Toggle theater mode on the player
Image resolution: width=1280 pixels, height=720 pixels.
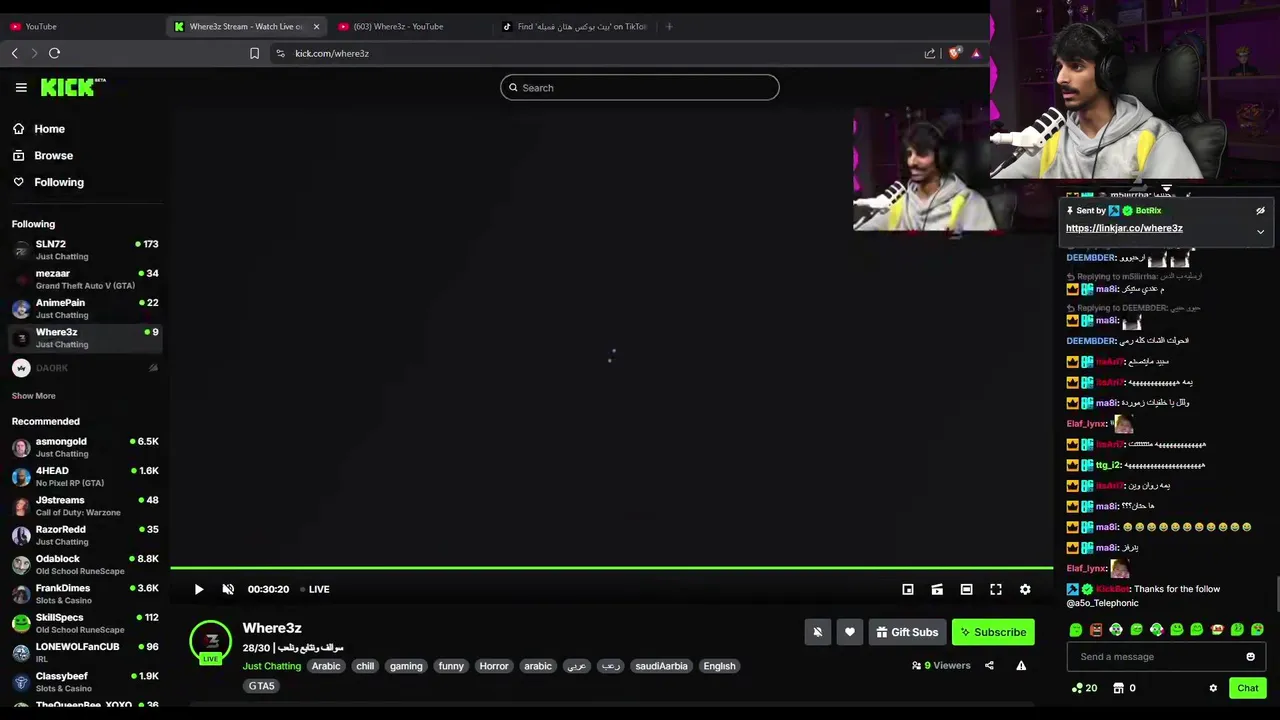tap(966, 589)
